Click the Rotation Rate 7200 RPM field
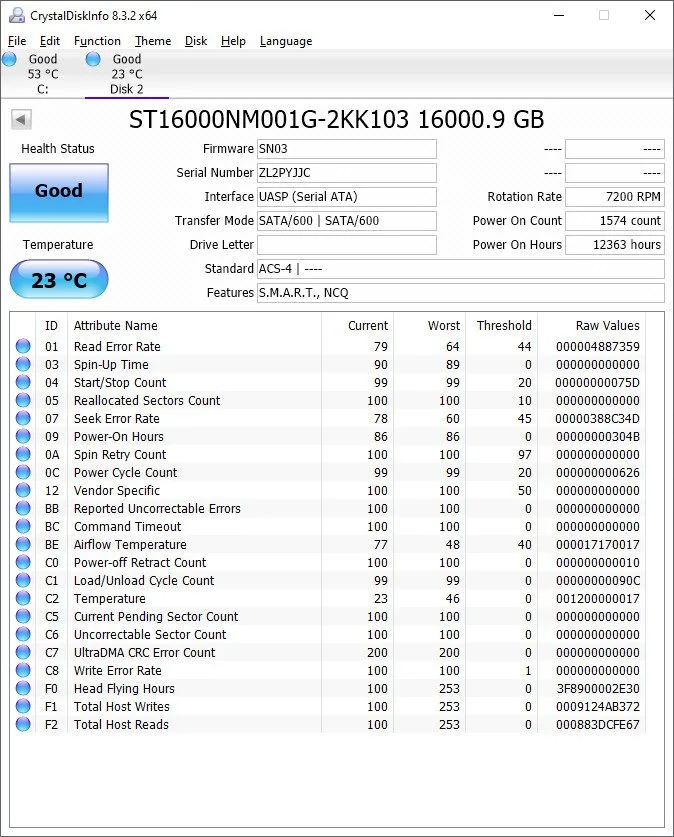Image resolution: width=674 pixels, height=837 pixels. (x=615, y=197)
